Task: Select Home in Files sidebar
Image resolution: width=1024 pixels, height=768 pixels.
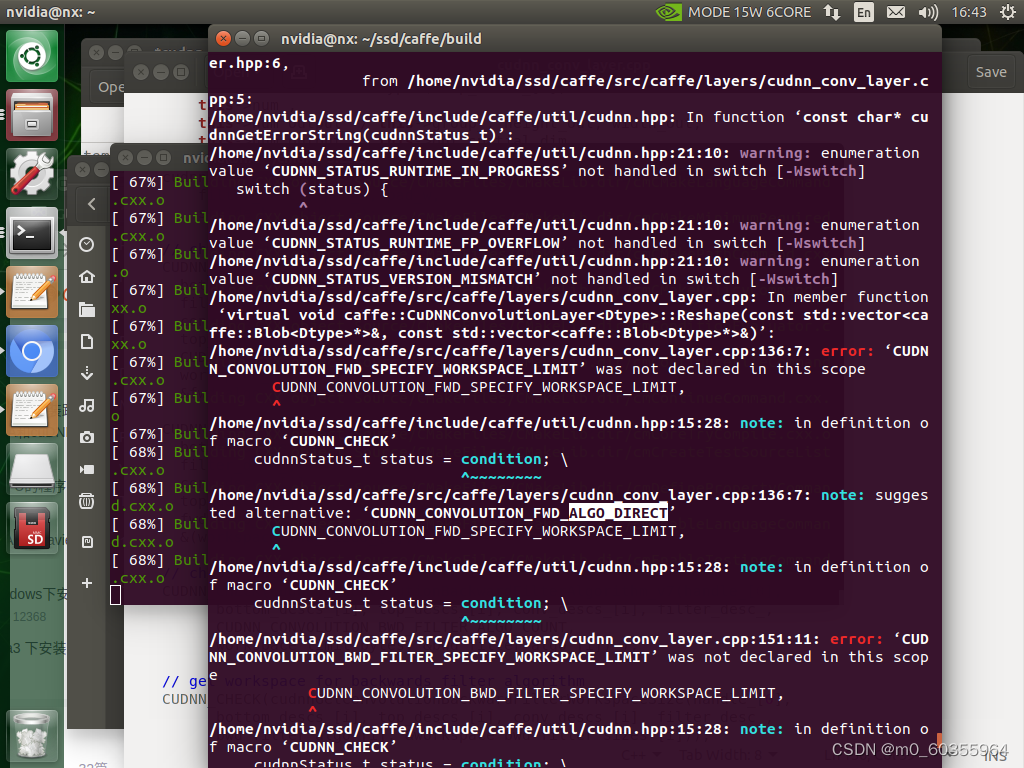Action: coord(87,277)
